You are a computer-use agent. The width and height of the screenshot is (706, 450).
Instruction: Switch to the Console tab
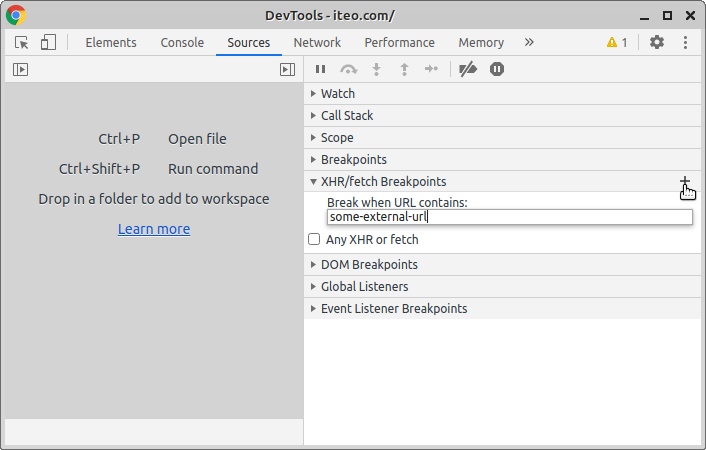click(x=182, y=42)
